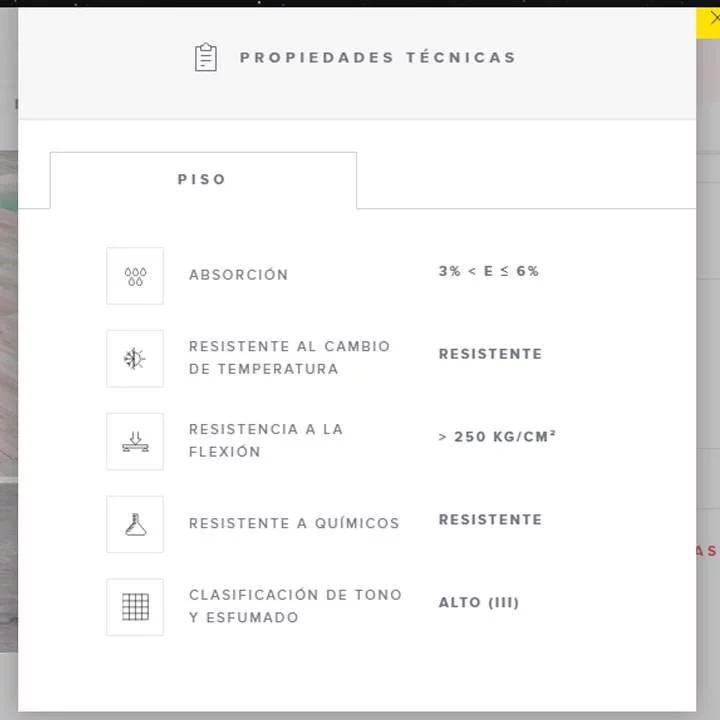Click the 3% < E ≤ 6% absorption value
720x720 pixels.
488,271
